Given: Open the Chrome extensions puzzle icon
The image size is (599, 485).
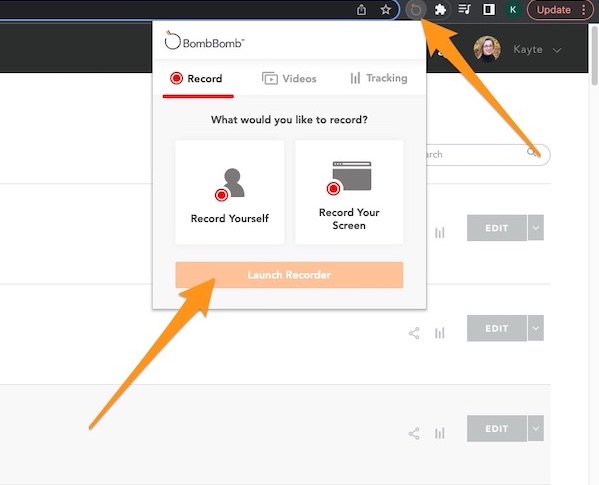Looking at the screenshot, I should click(440, 10).
